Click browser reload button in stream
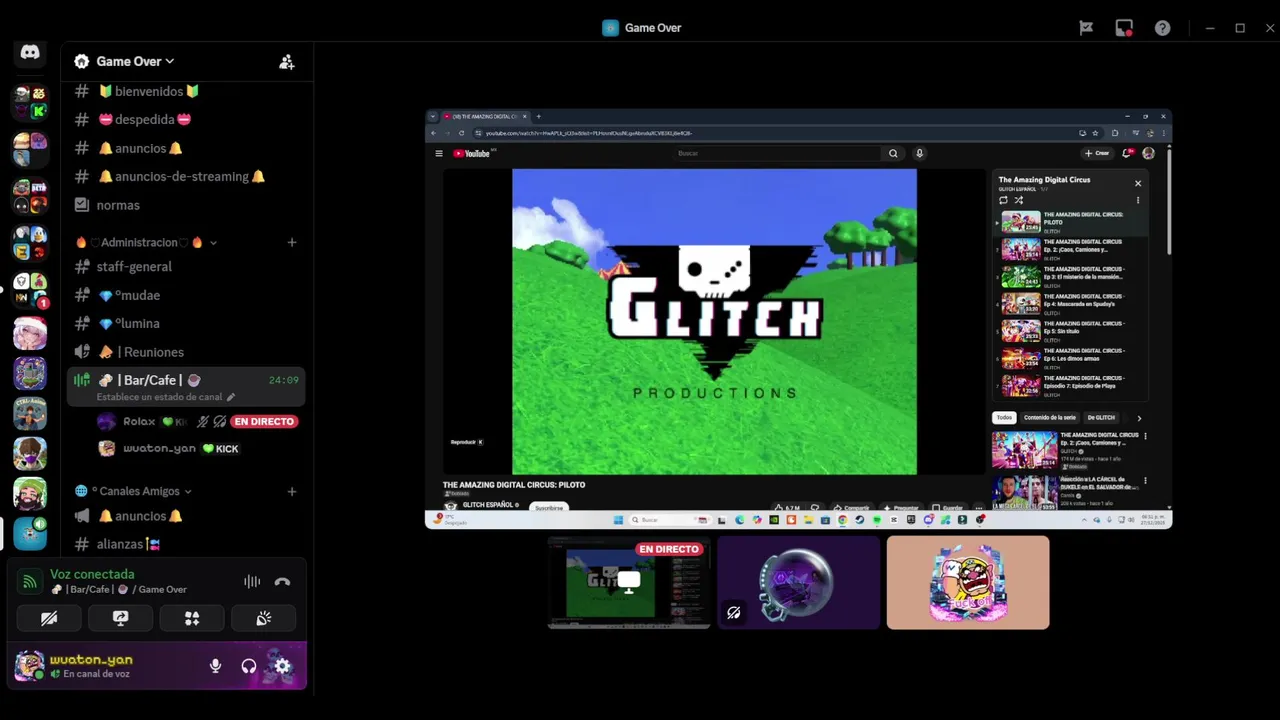This screenshot has width=1280, height=720. (x=461, y=133)
